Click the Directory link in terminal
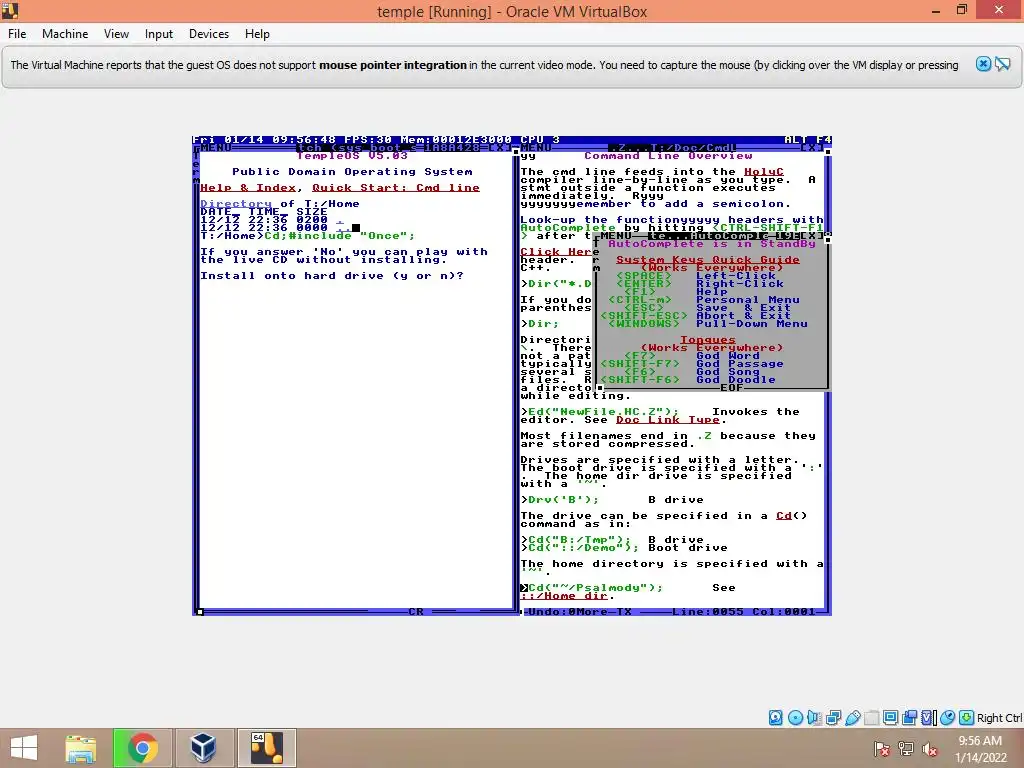Viewport: 1024px width, 768px height. [236, 204]
